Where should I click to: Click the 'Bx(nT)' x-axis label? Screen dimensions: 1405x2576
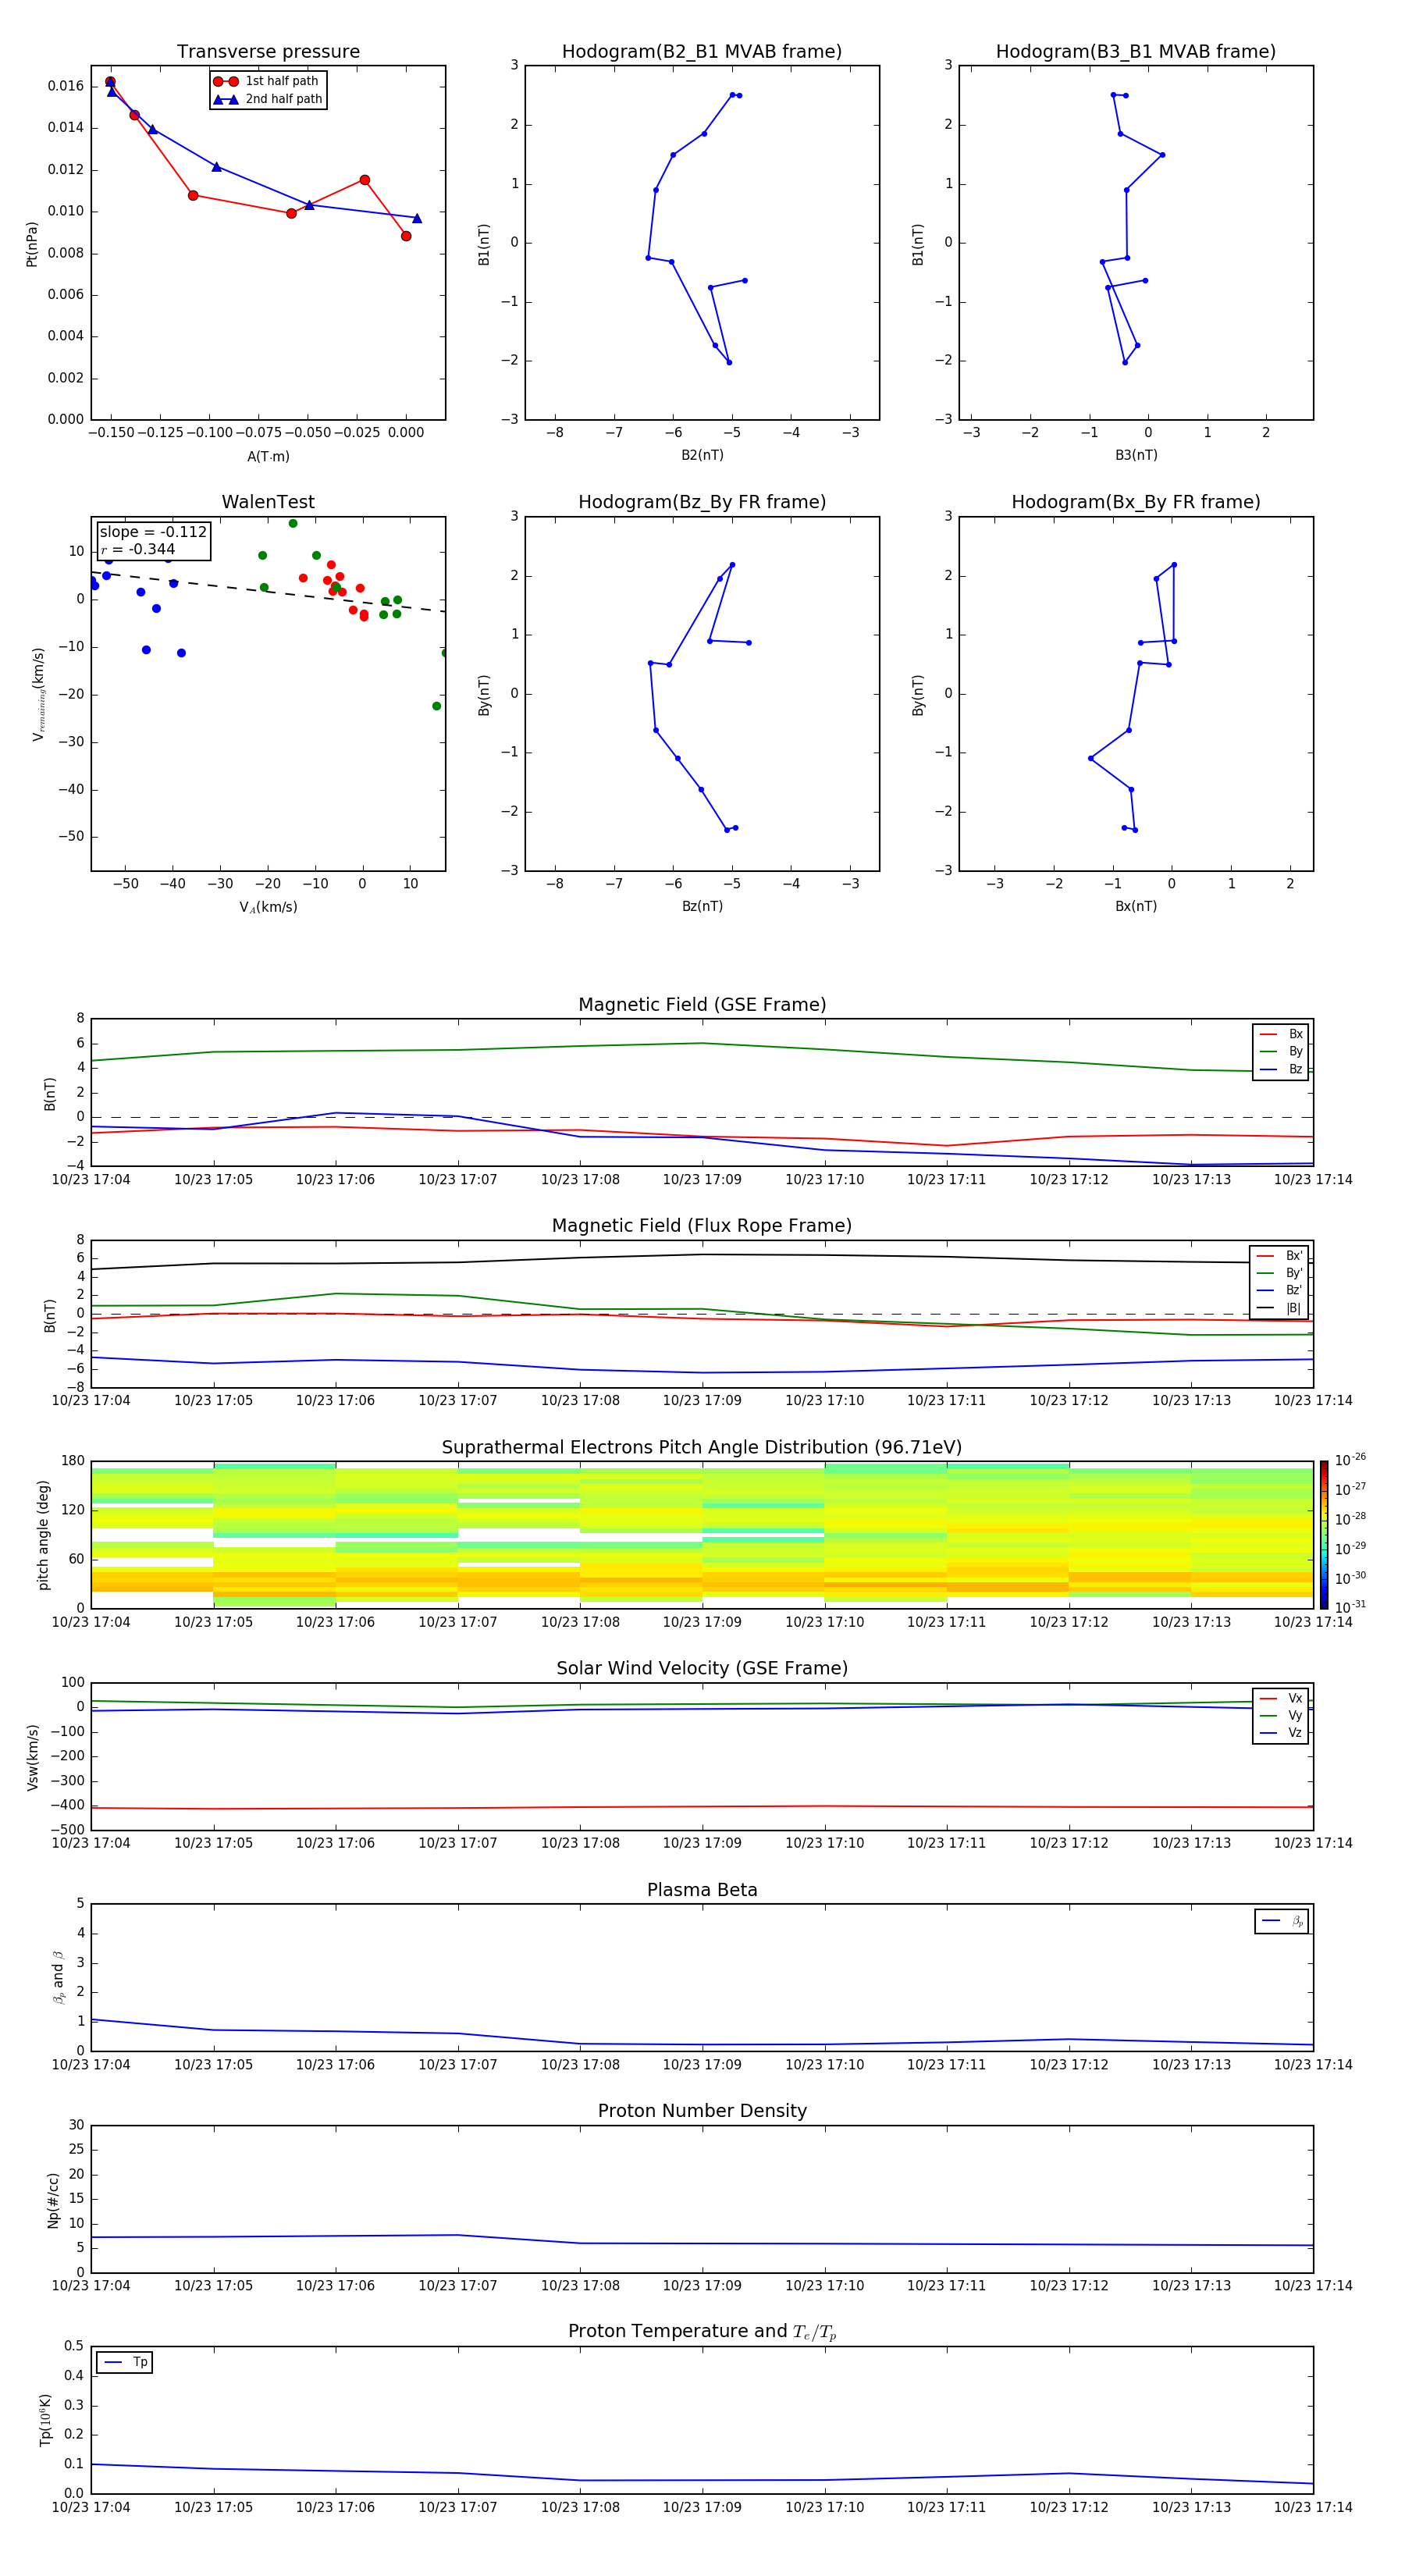1136,907
